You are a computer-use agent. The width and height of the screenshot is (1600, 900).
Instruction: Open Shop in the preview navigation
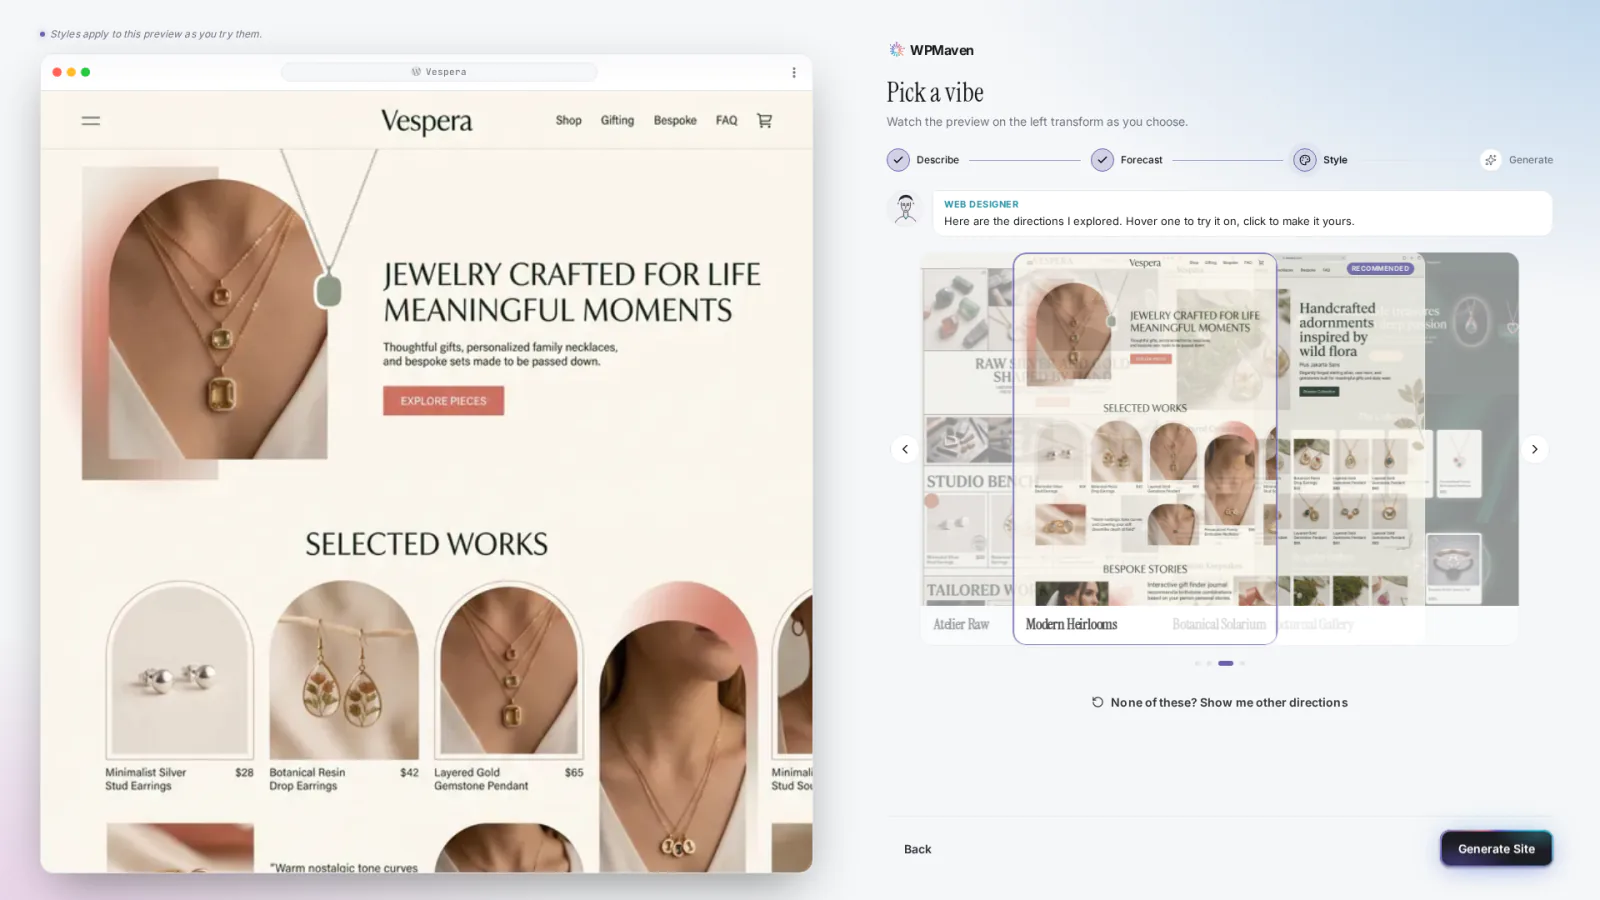coord(569,121)
